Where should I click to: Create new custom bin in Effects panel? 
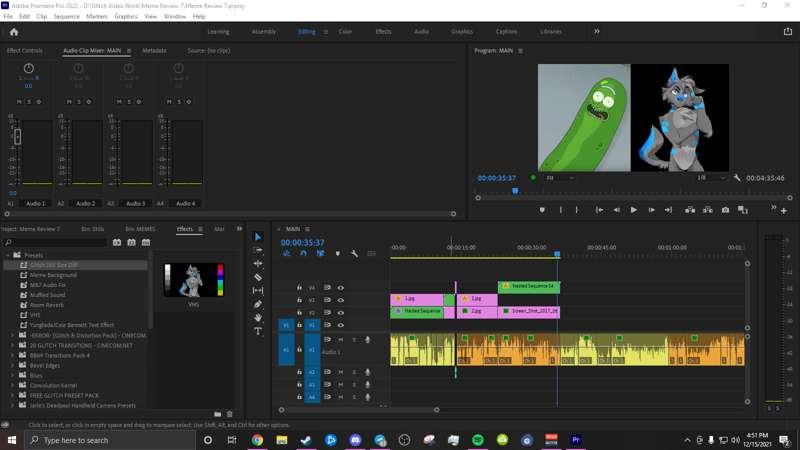click(218, 414)
